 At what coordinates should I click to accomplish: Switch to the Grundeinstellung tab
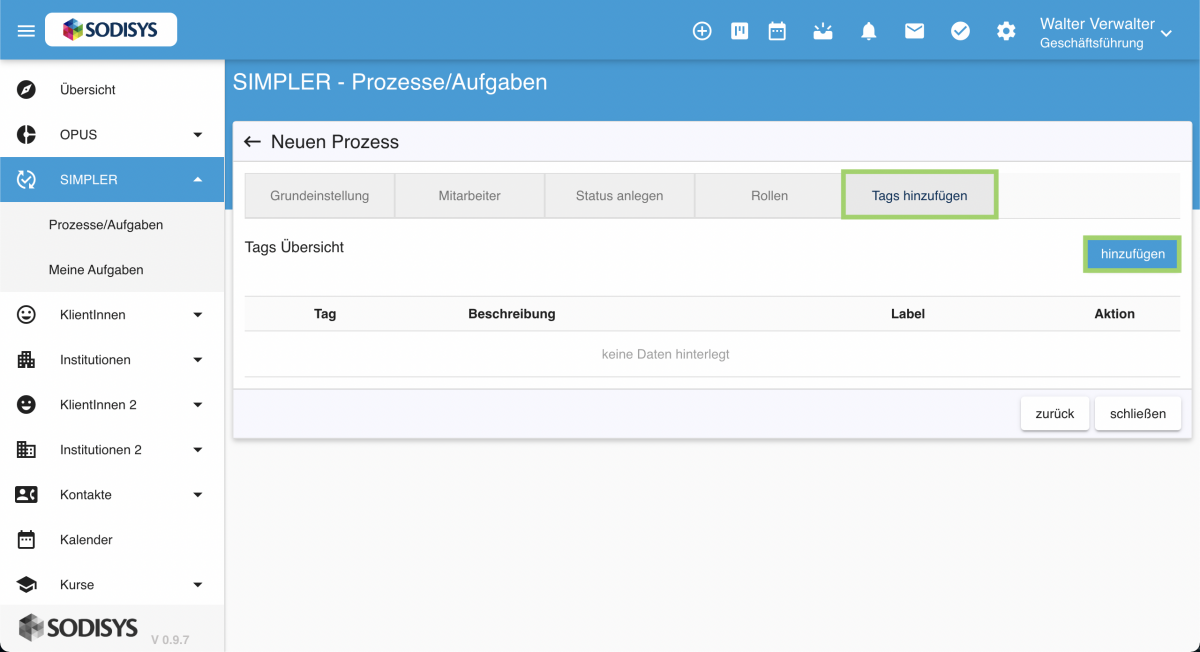[320, 196]
